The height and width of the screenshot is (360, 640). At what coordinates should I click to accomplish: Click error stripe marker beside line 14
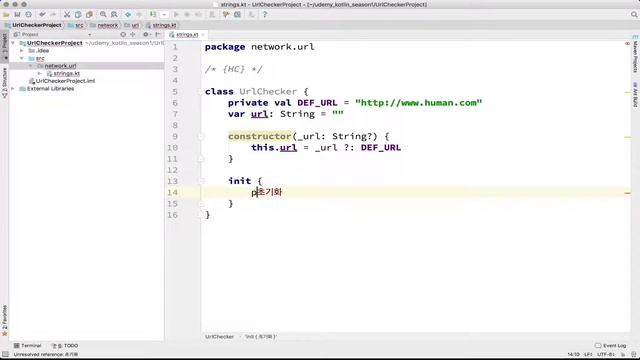pos(627,193)
